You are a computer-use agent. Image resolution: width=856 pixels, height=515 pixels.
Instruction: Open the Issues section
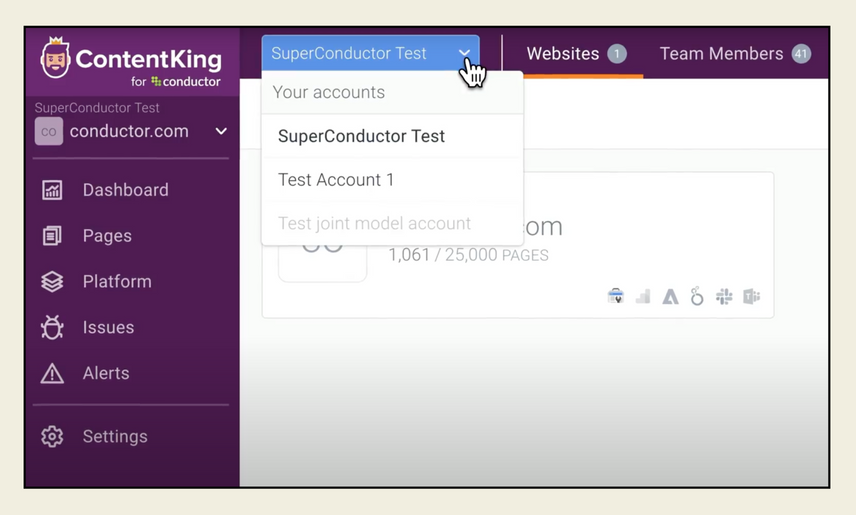point(108,328)
